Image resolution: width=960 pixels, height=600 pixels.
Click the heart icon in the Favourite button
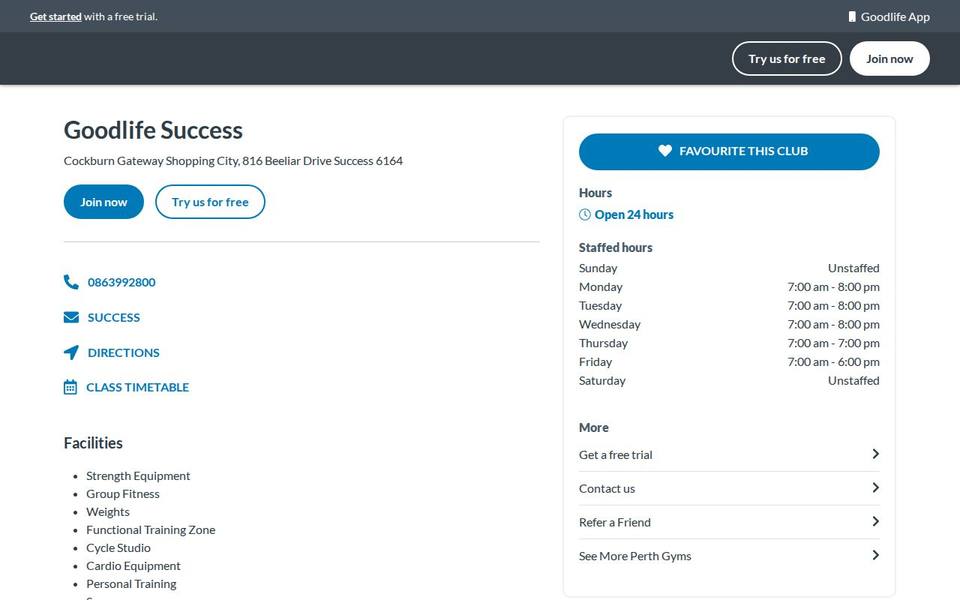pyautogui.click(x=665, y=151)
